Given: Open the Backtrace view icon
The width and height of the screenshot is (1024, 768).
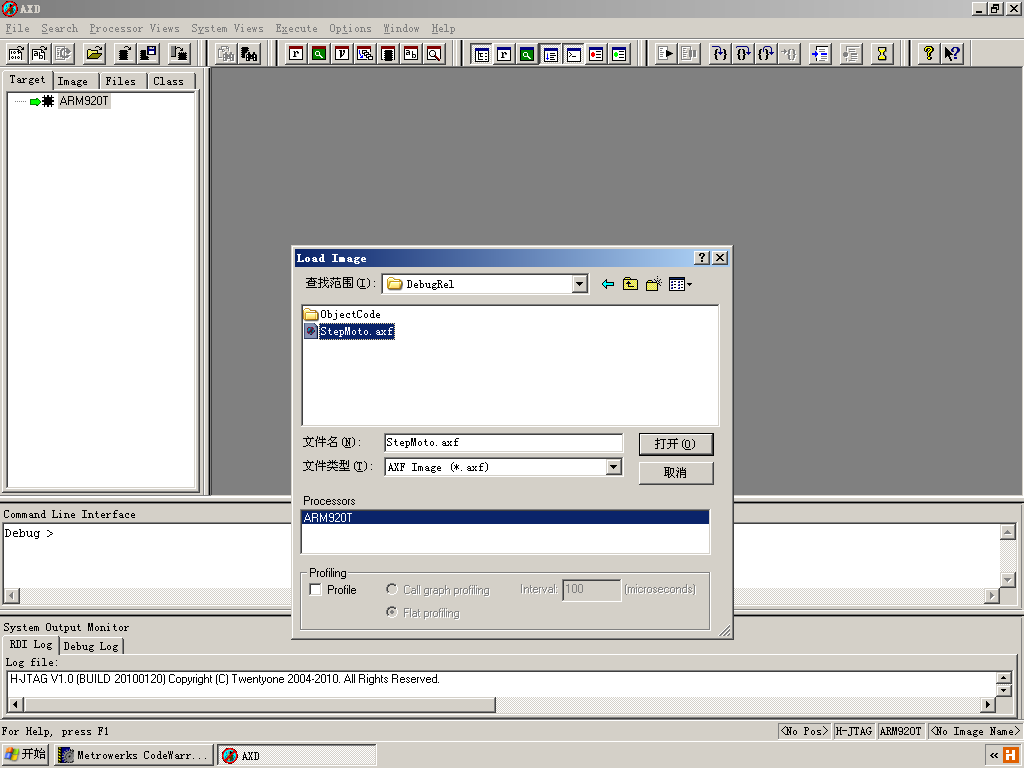Looking at the screenshot, I should 365,54.
